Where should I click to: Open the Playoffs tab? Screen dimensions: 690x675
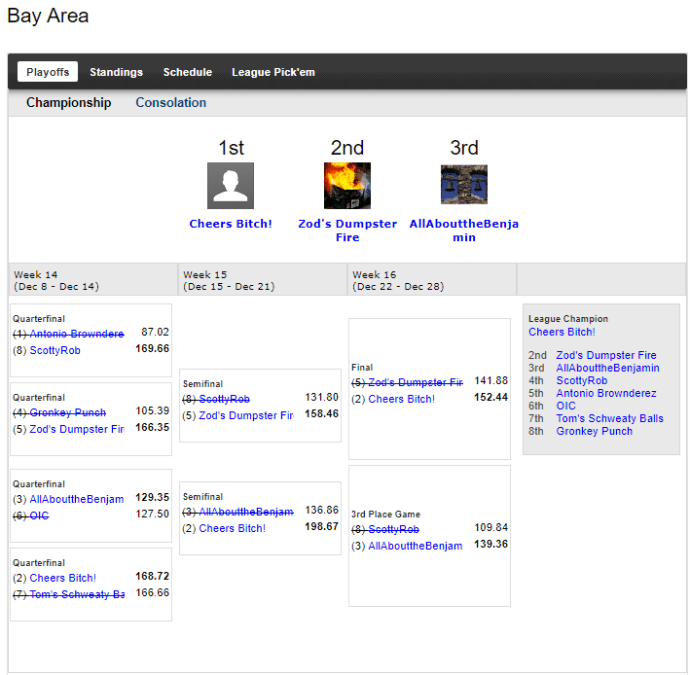48,72
